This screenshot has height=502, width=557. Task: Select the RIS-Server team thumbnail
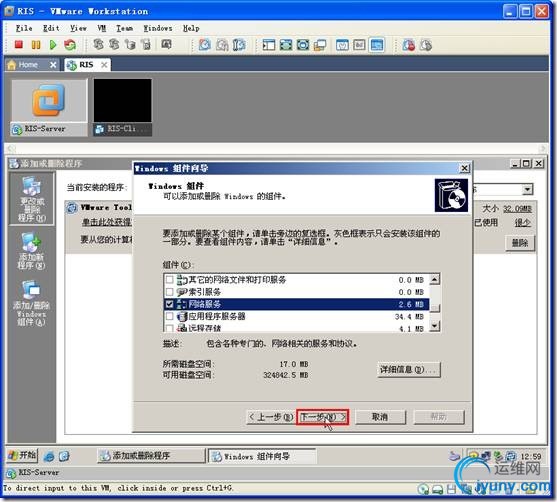[49, 107]
